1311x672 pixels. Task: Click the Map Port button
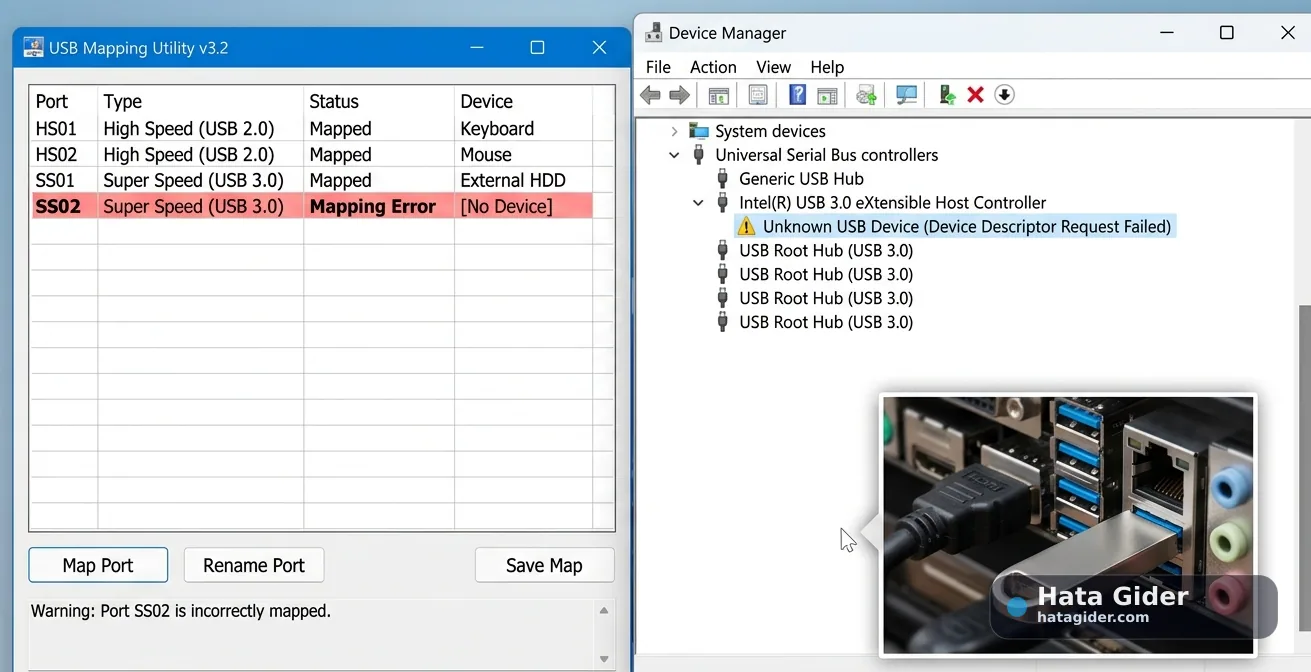point(98,565)
